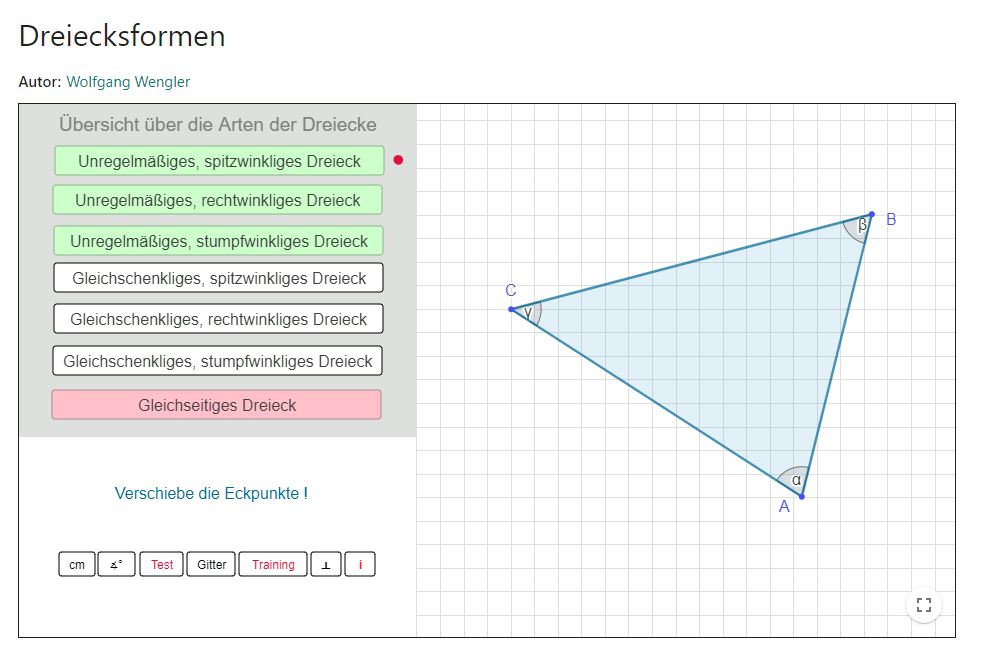Image resolution: width=985 pixels, height=654 pixels.
Task: Toggle the Gitter grid button
Action: pyautogui.click(x=211, y=565)
